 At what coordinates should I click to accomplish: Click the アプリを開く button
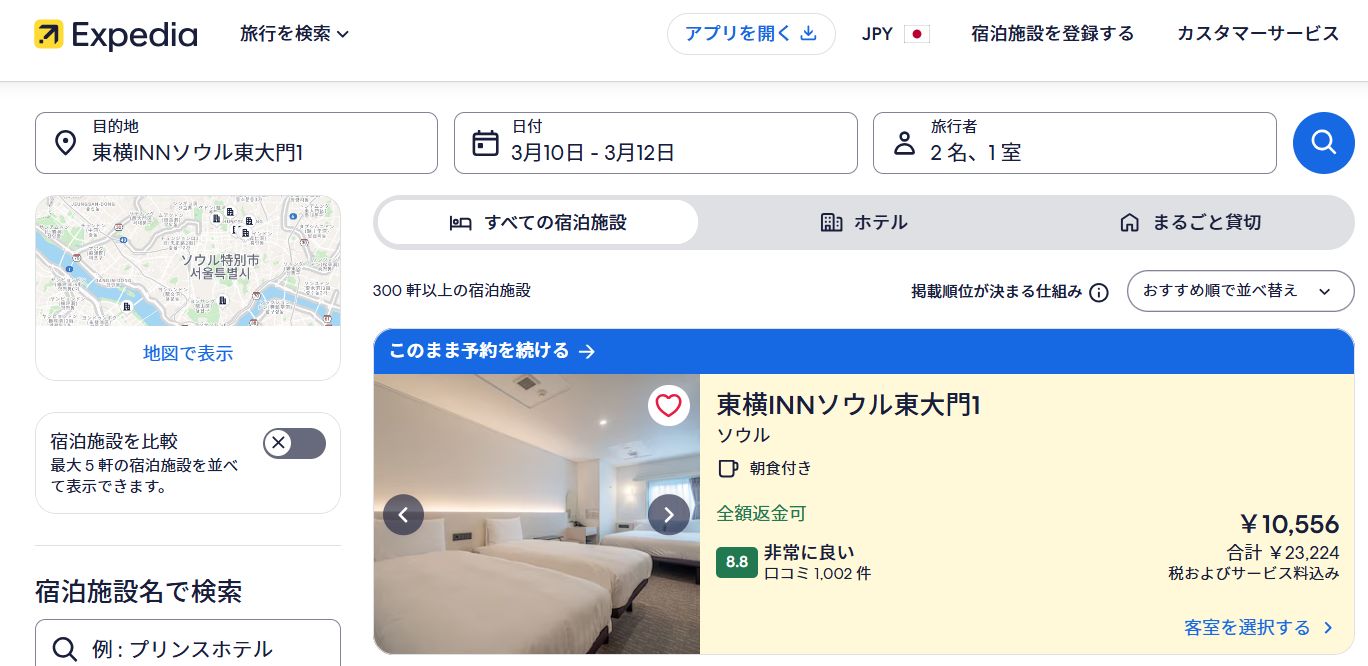pyautogui.click(x=751, y=33)
